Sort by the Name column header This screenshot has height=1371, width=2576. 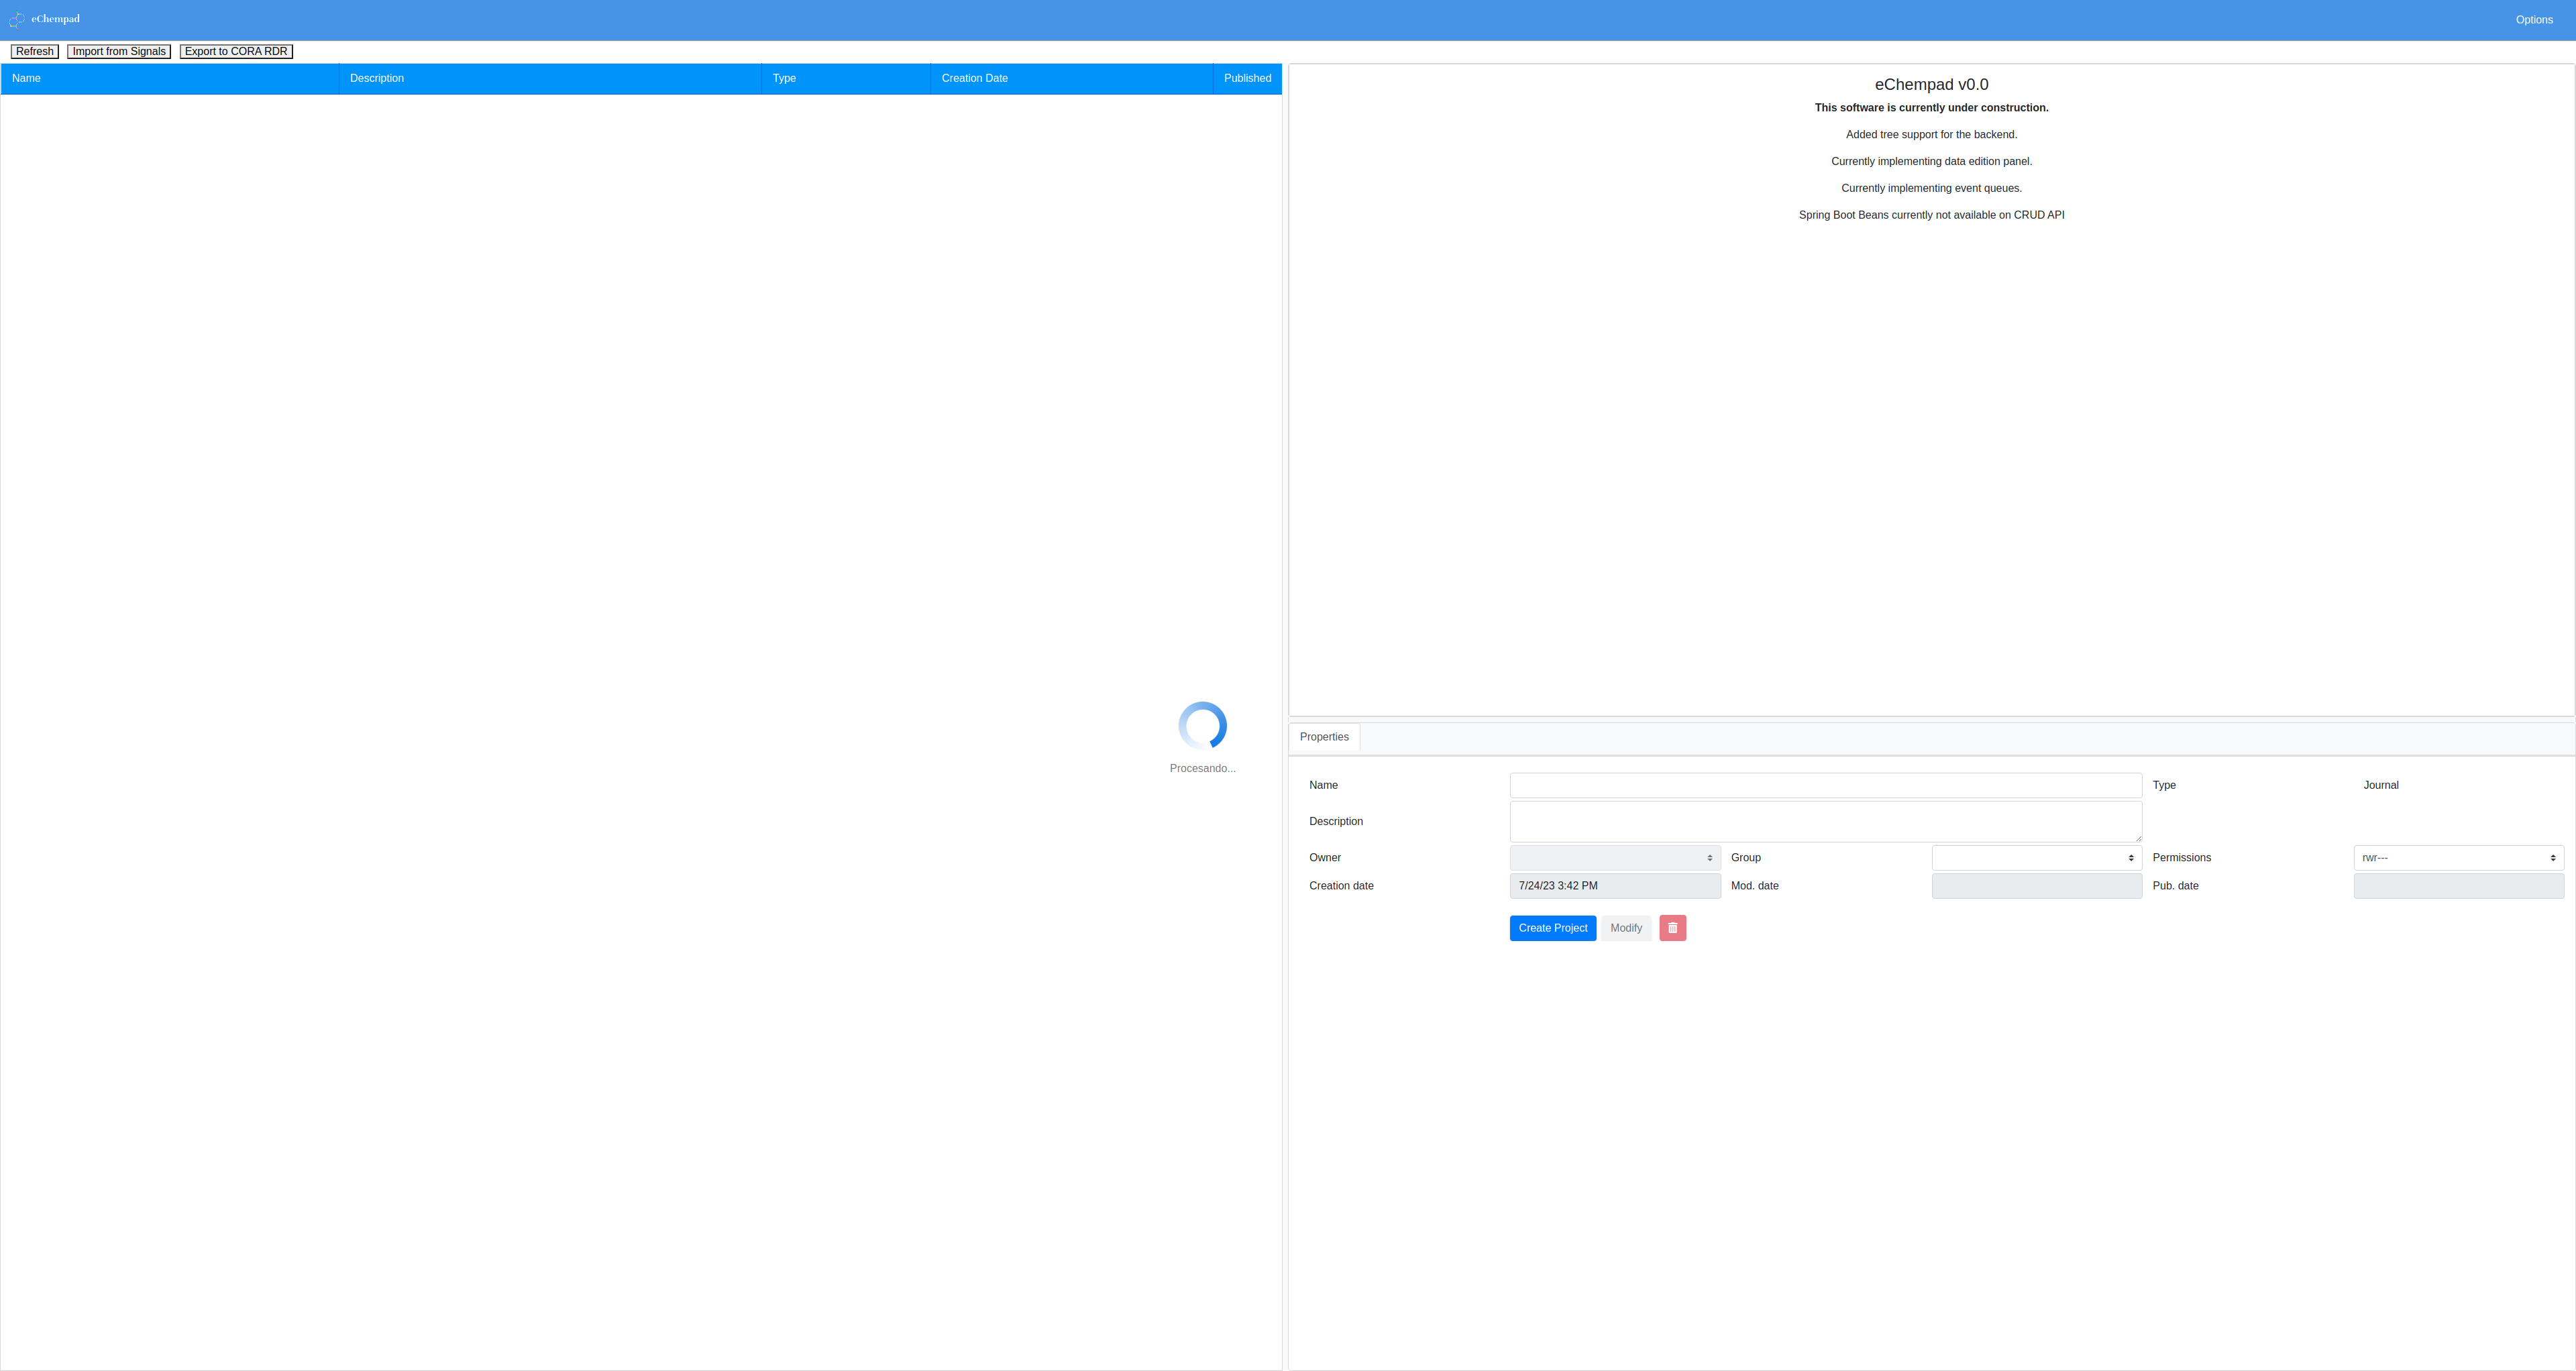27,78
